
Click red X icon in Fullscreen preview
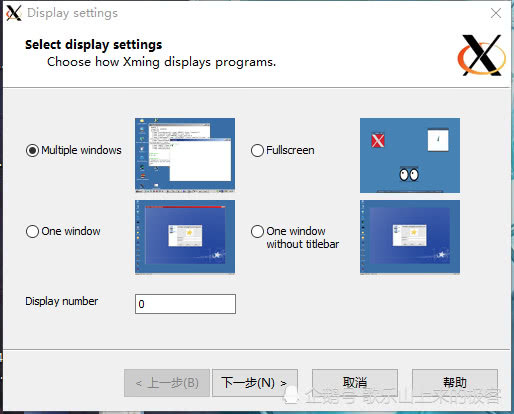(x=378, y=140)
